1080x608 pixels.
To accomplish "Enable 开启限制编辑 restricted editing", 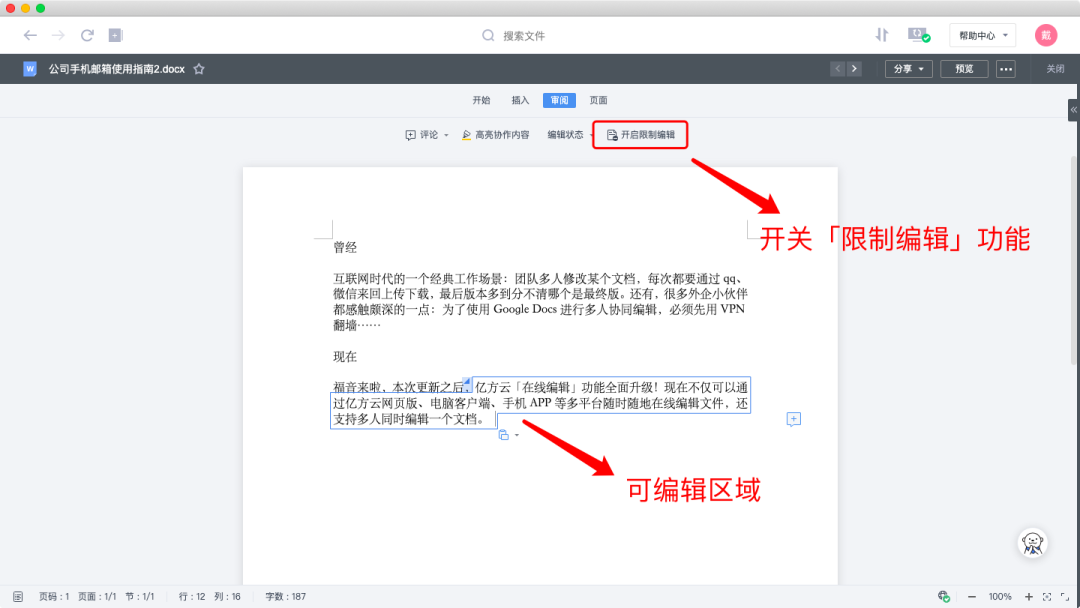I will click(640, 134).
